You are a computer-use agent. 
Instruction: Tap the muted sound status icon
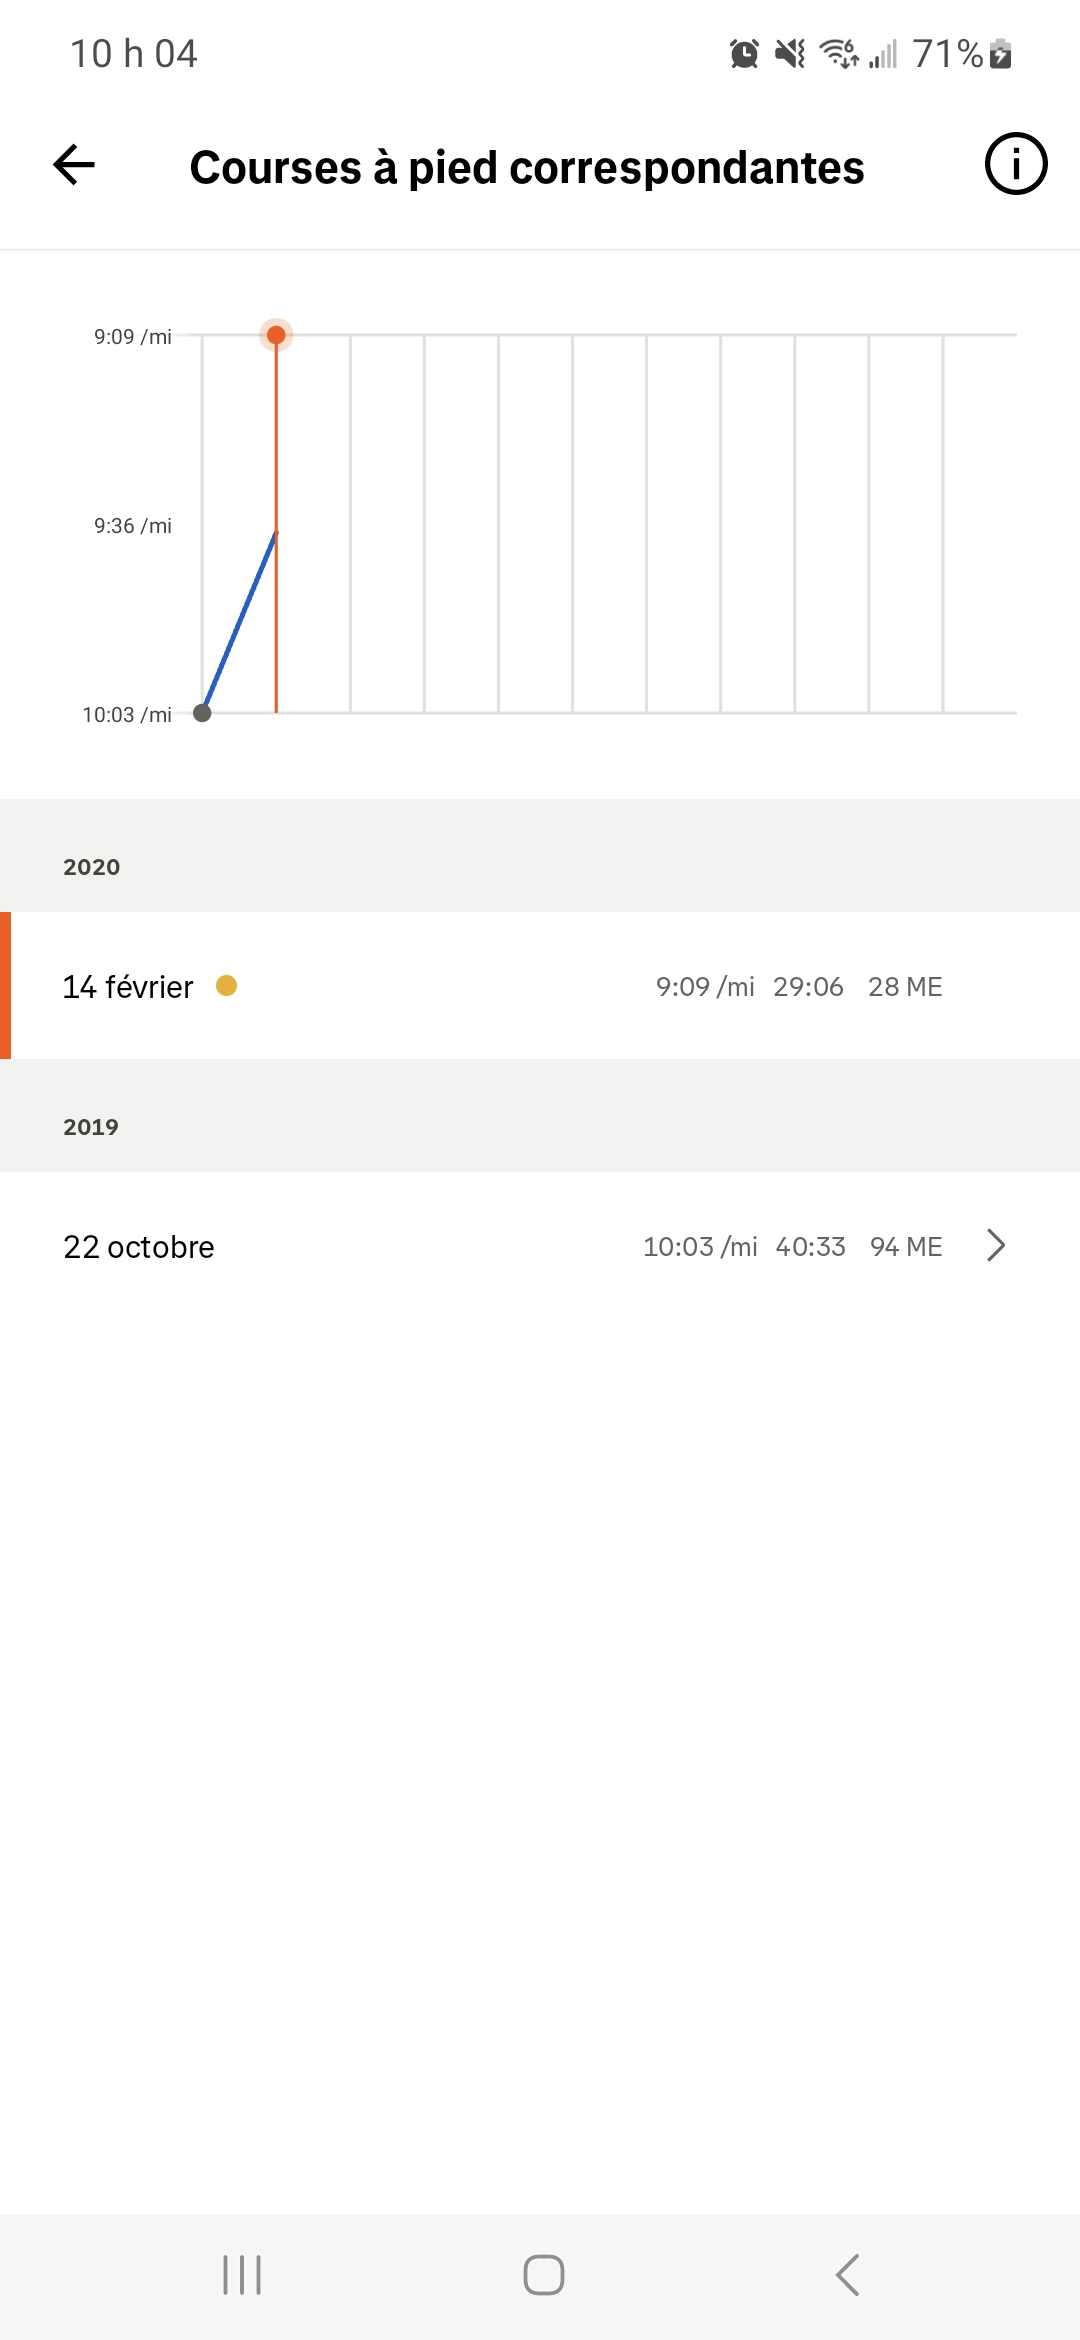[790, 53]
